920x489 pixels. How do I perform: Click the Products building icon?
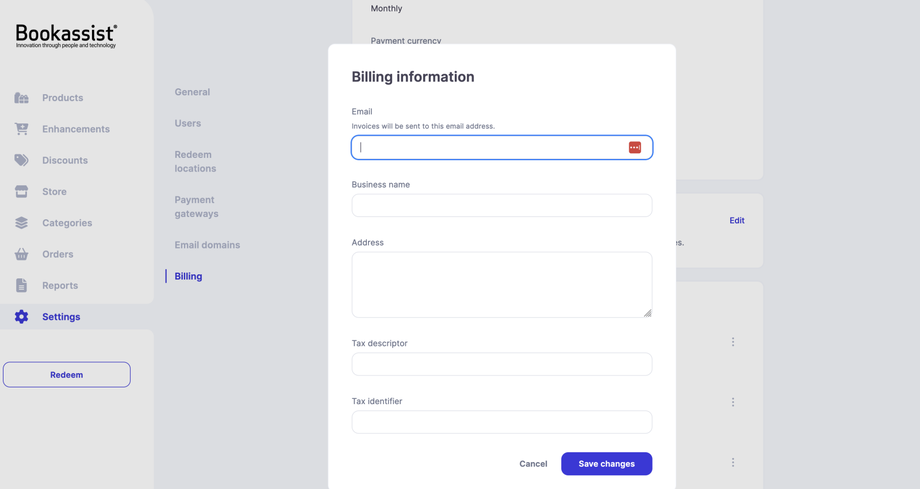(x=21, y=98)
